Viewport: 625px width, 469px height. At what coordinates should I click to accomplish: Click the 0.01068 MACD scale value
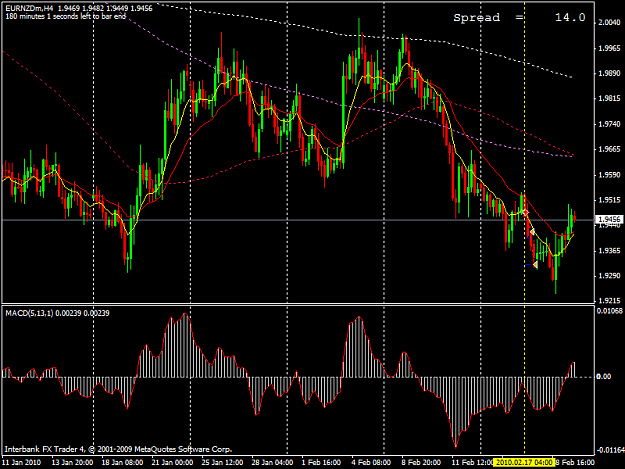tap(609, 311)
